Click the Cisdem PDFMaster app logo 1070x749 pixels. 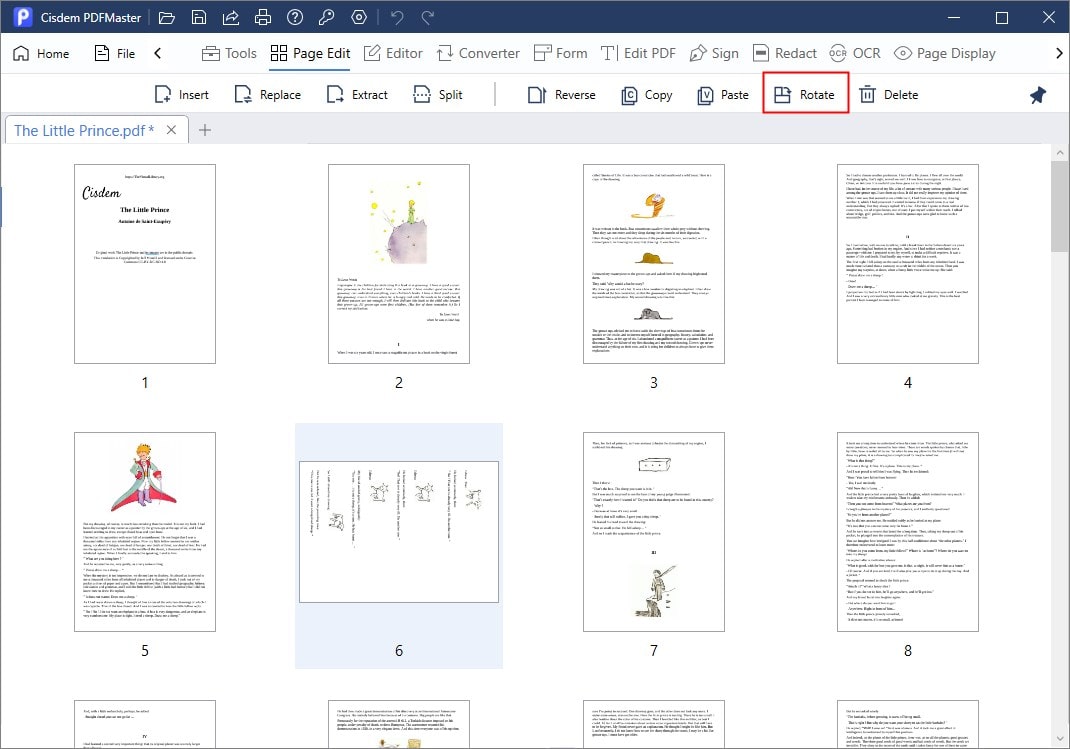click(23, 17)
